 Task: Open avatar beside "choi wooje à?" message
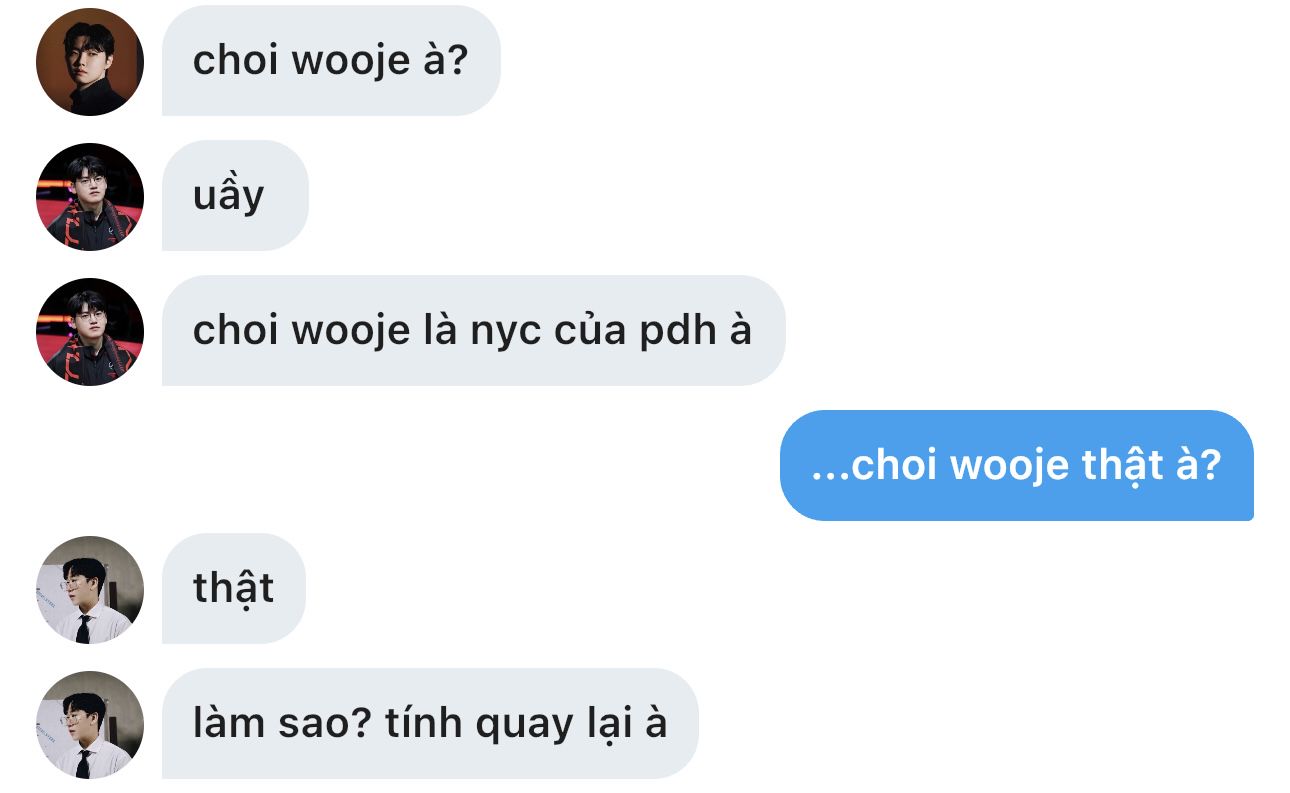[x=90, y=62]
